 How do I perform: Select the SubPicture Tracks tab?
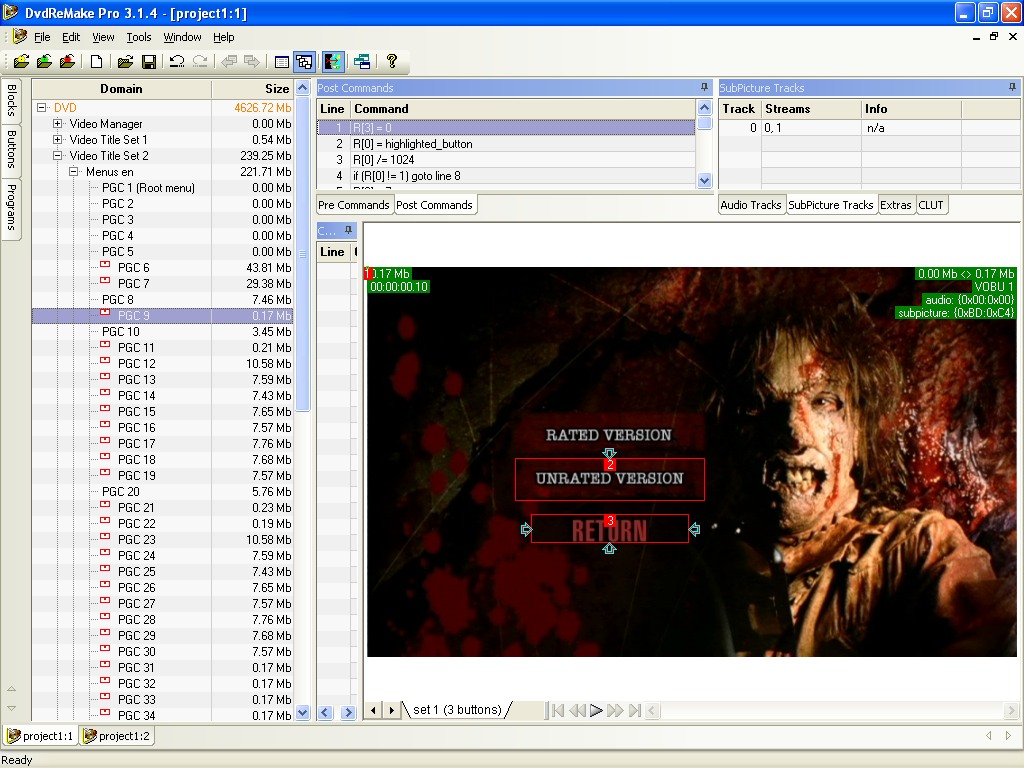[x=831, y=205]
